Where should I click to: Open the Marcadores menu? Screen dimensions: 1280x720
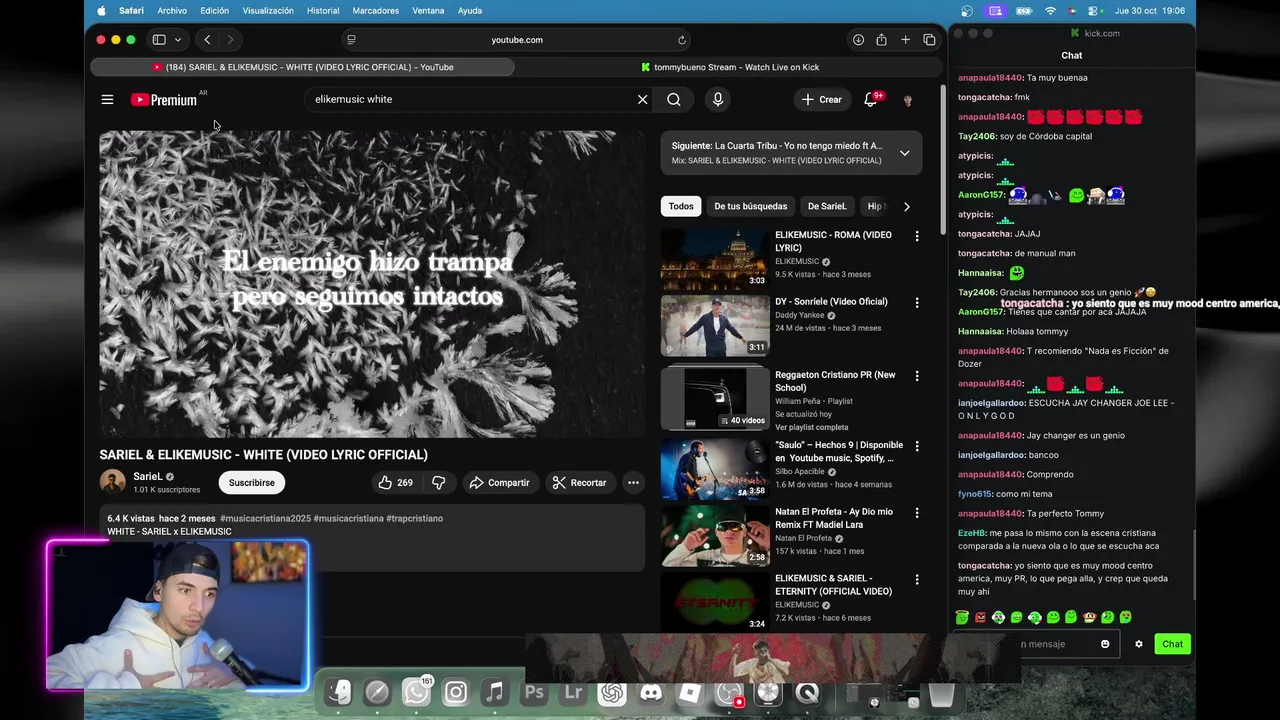(376, 11)
